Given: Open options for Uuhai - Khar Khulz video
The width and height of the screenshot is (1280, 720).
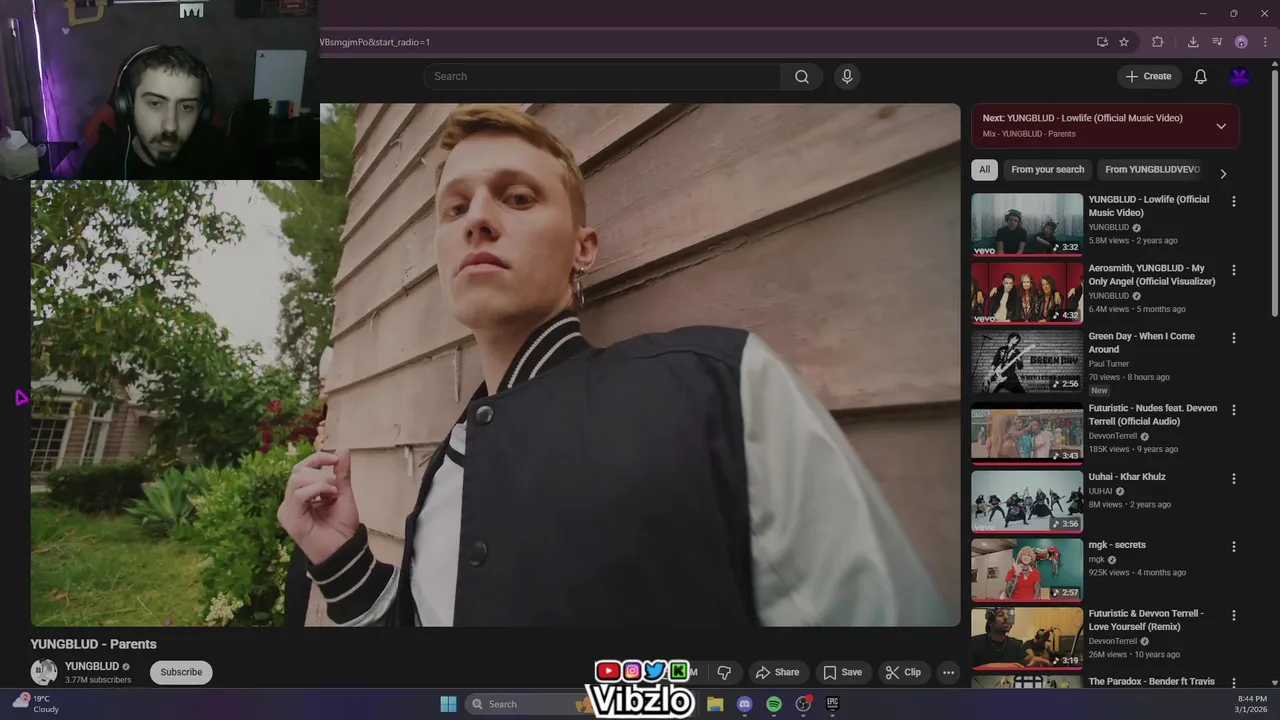Looking at the screenshot, I should tap(1233, 478).
